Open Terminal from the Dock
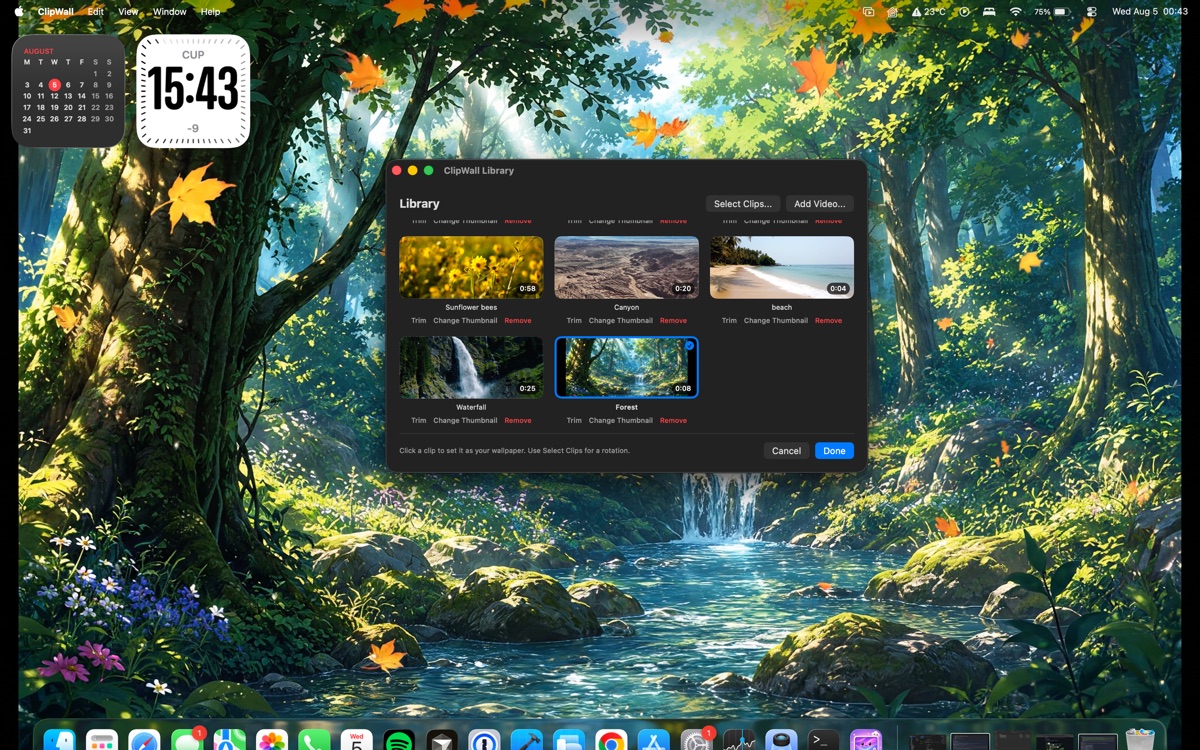1200x750 pixels. point(823,740)
